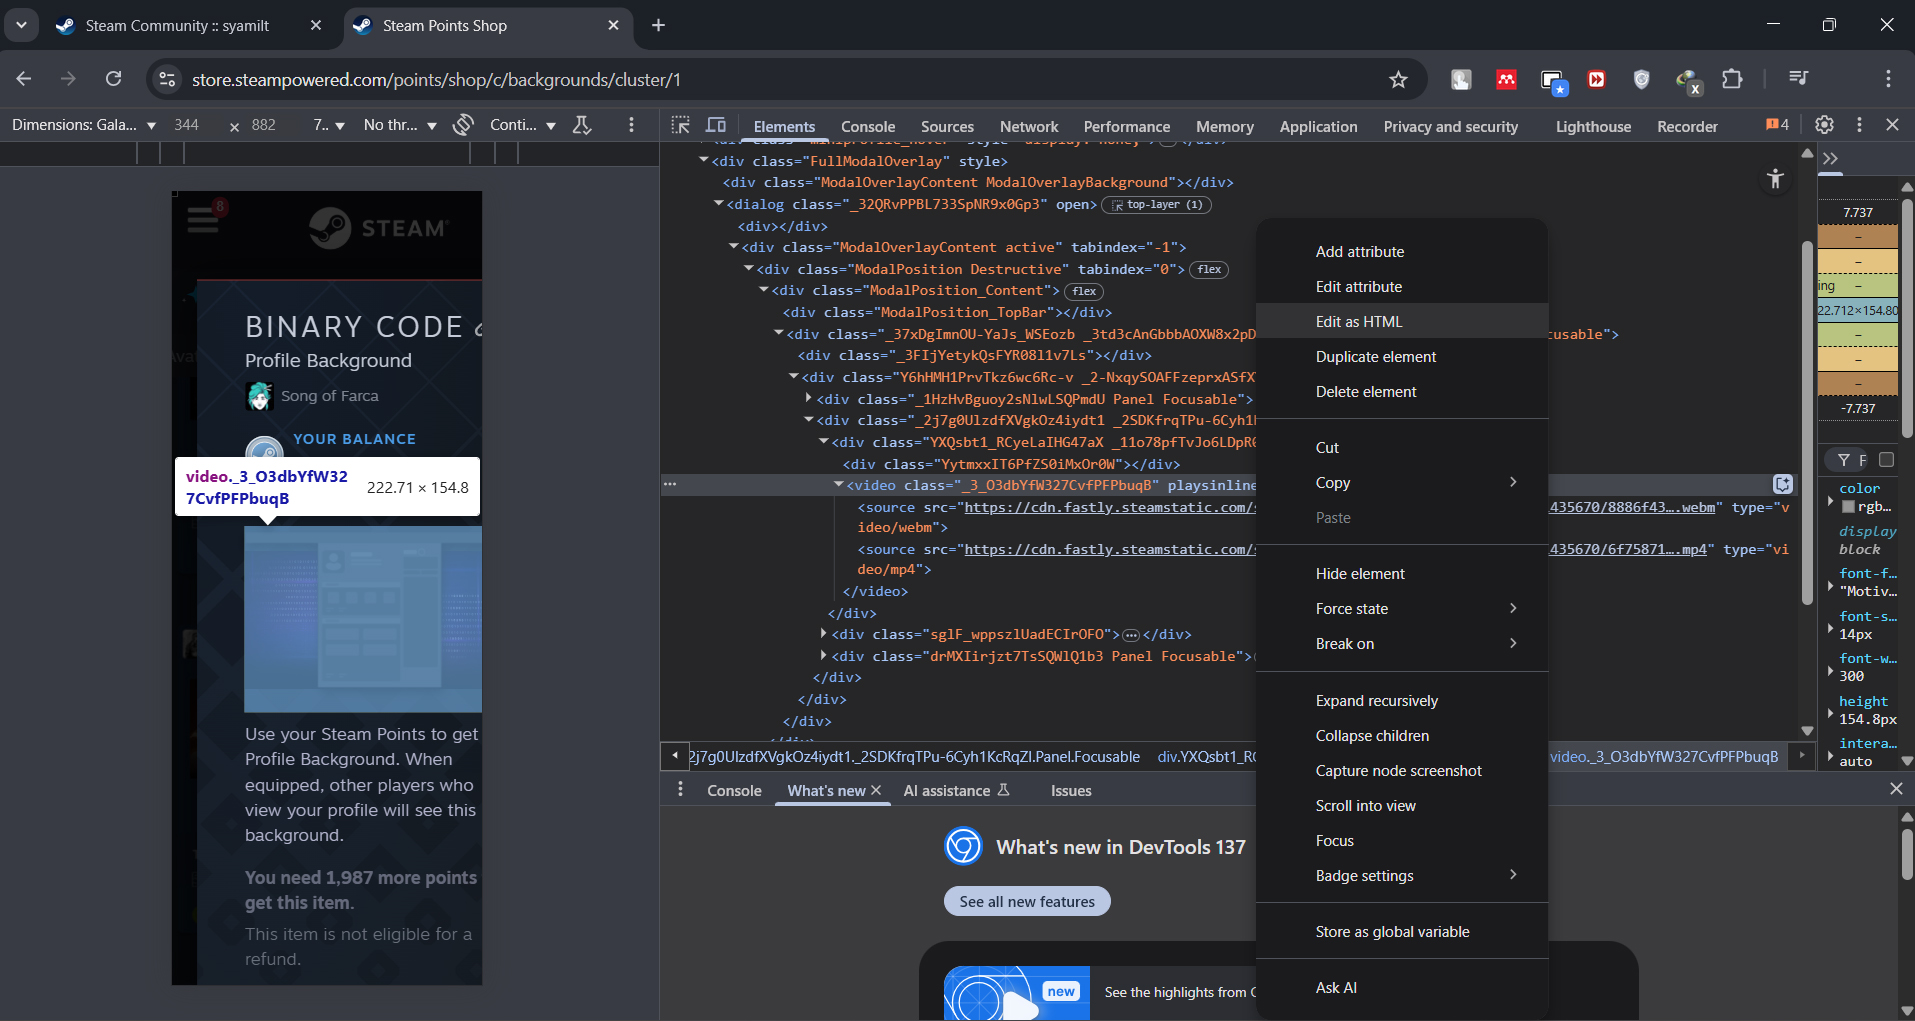Viewport: 1915px width, 1021px height.
Task: Click See all new features button
Action: click(x=1027, y=901)
